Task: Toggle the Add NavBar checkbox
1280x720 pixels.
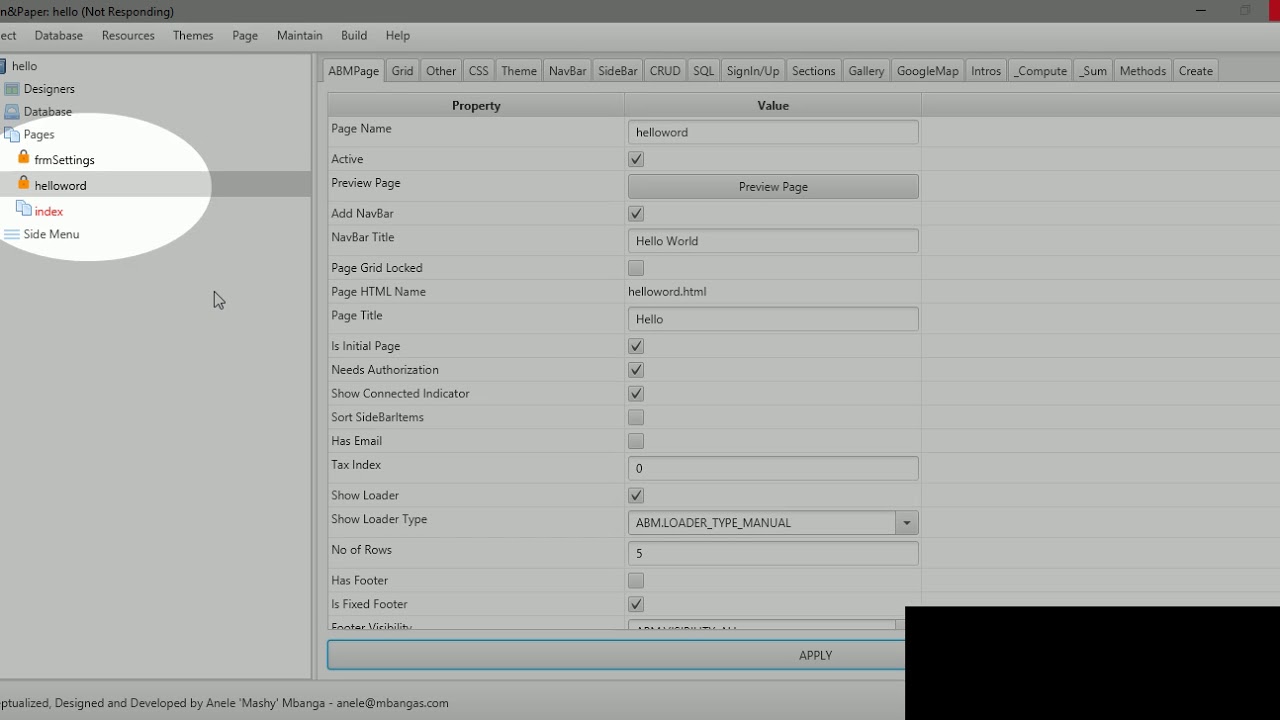Action: (636, 214)
